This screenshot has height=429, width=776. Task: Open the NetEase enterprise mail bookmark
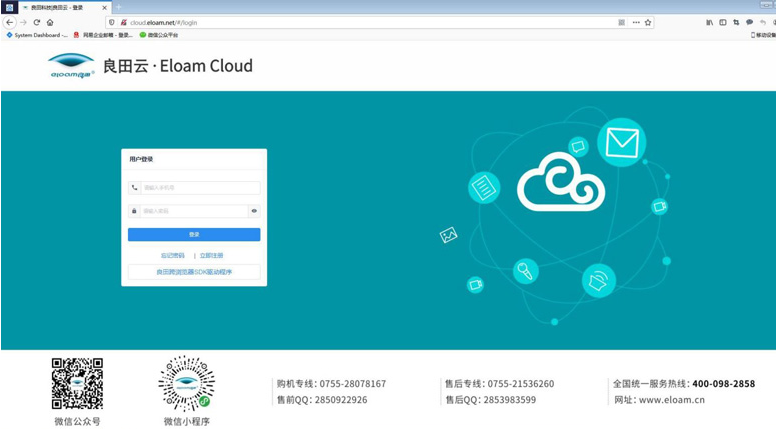tap(103, 35)
